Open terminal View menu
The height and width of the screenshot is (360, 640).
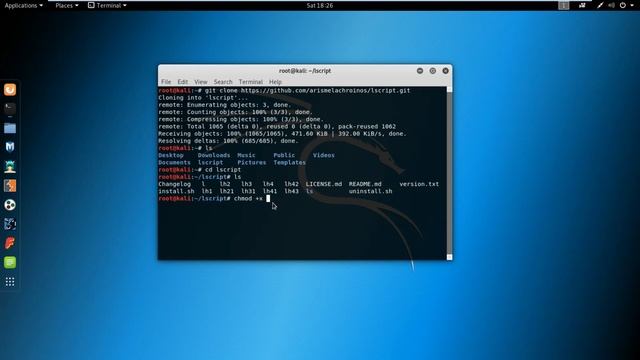pyautogui.click(x=200, y=82)
